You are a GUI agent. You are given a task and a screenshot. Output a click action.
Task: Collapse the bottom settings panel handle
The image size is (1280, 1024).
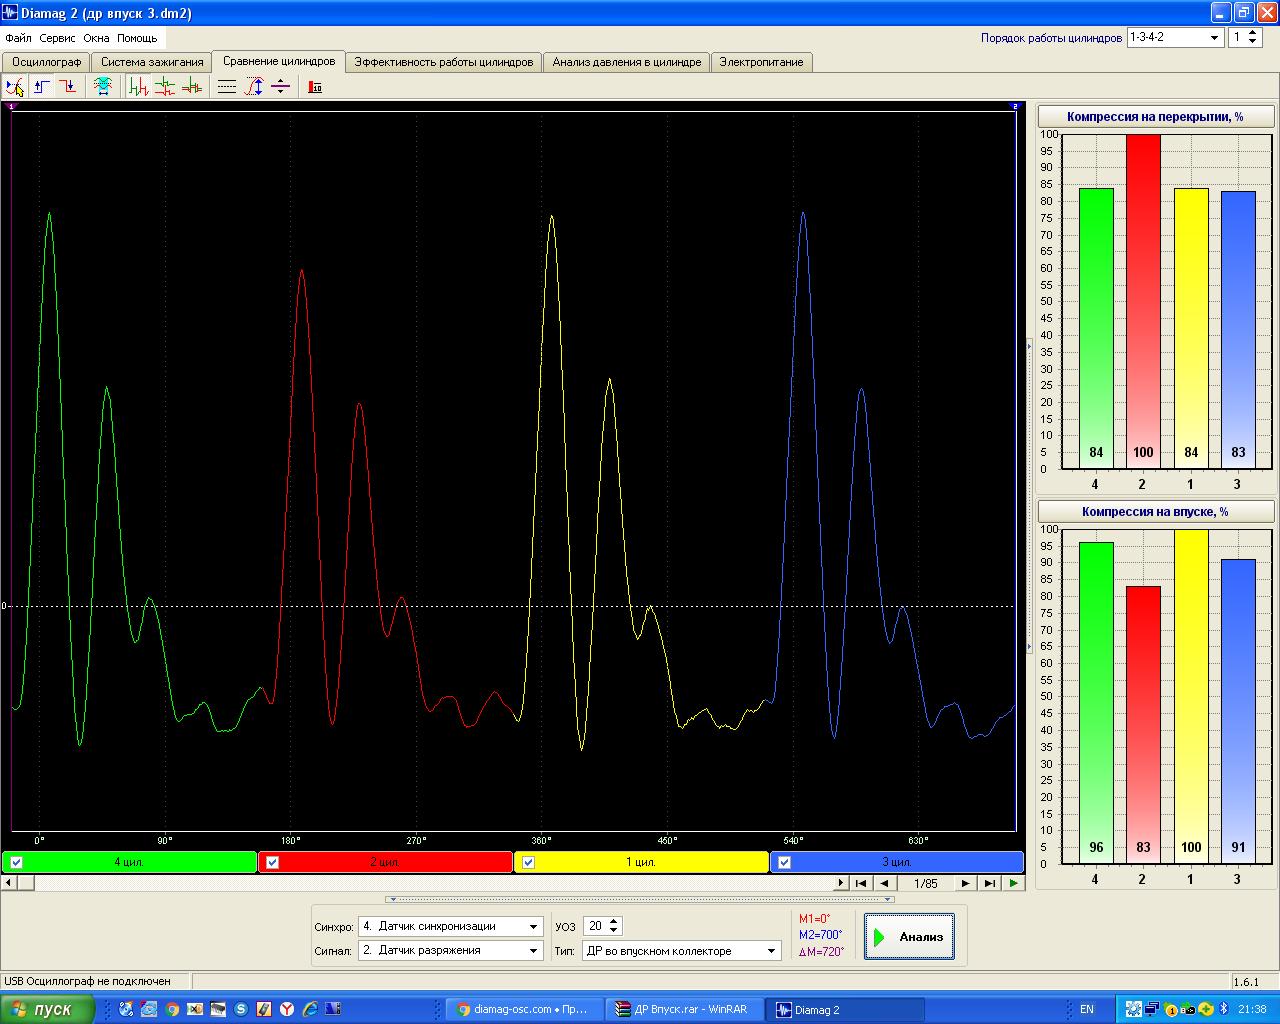(639, 899)
